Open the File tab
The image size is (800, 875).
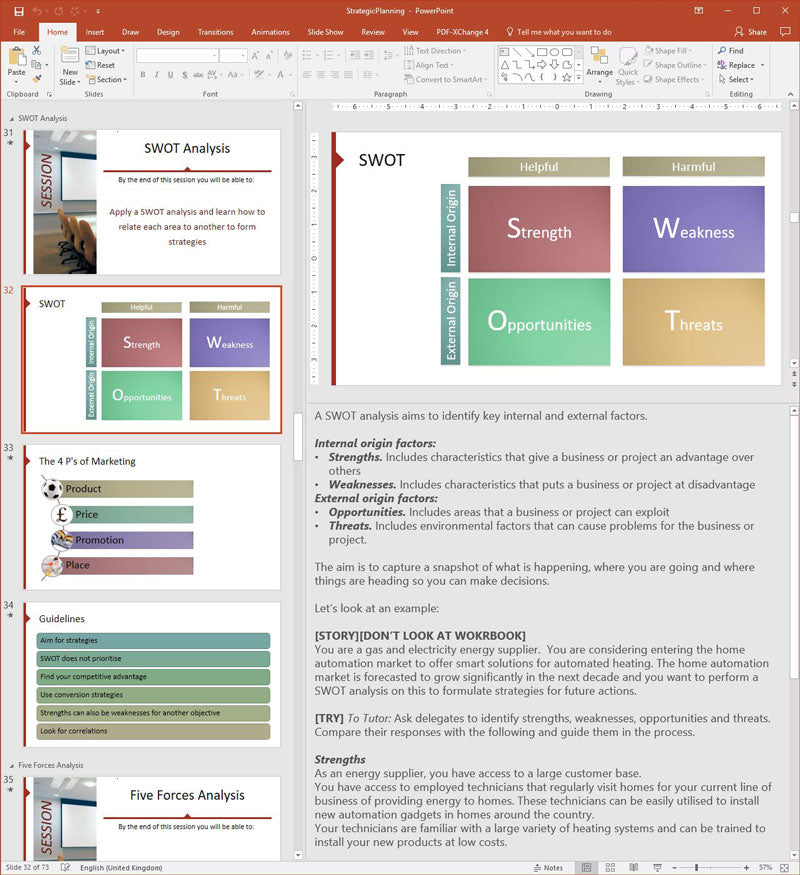click(x=19, y=32)
